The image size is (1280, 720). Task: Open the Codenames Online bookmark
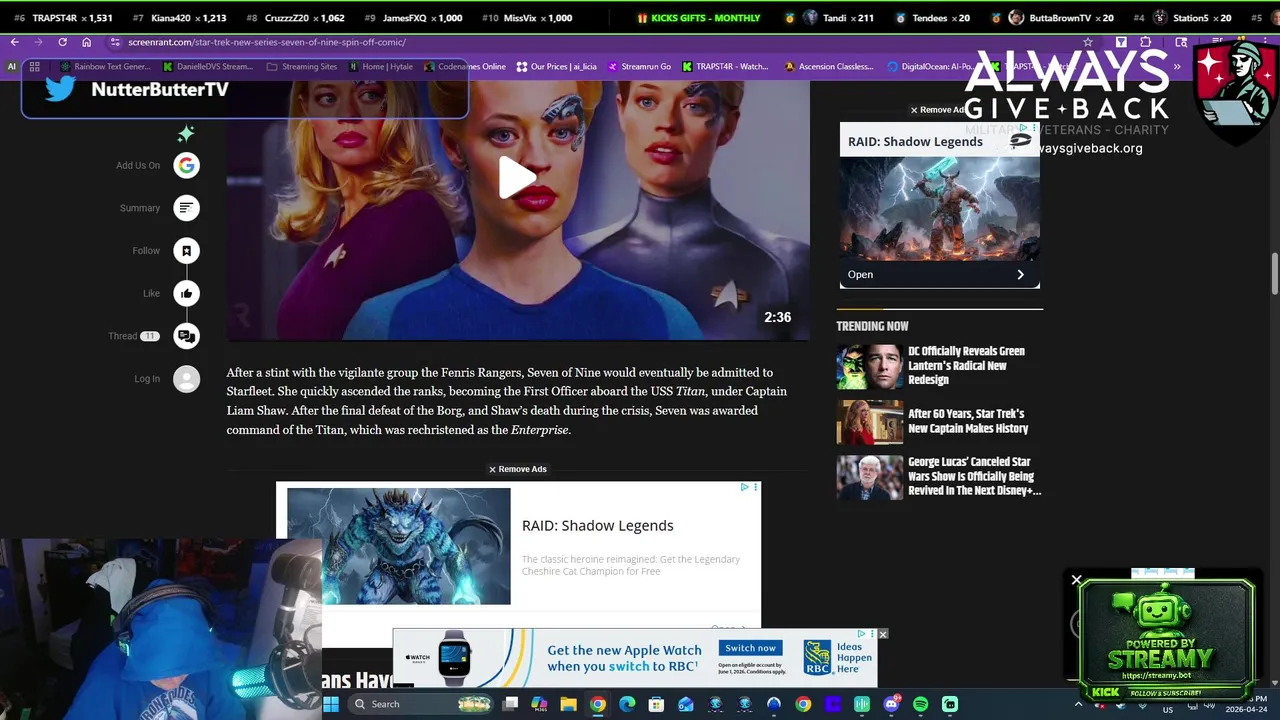(465, 66)
